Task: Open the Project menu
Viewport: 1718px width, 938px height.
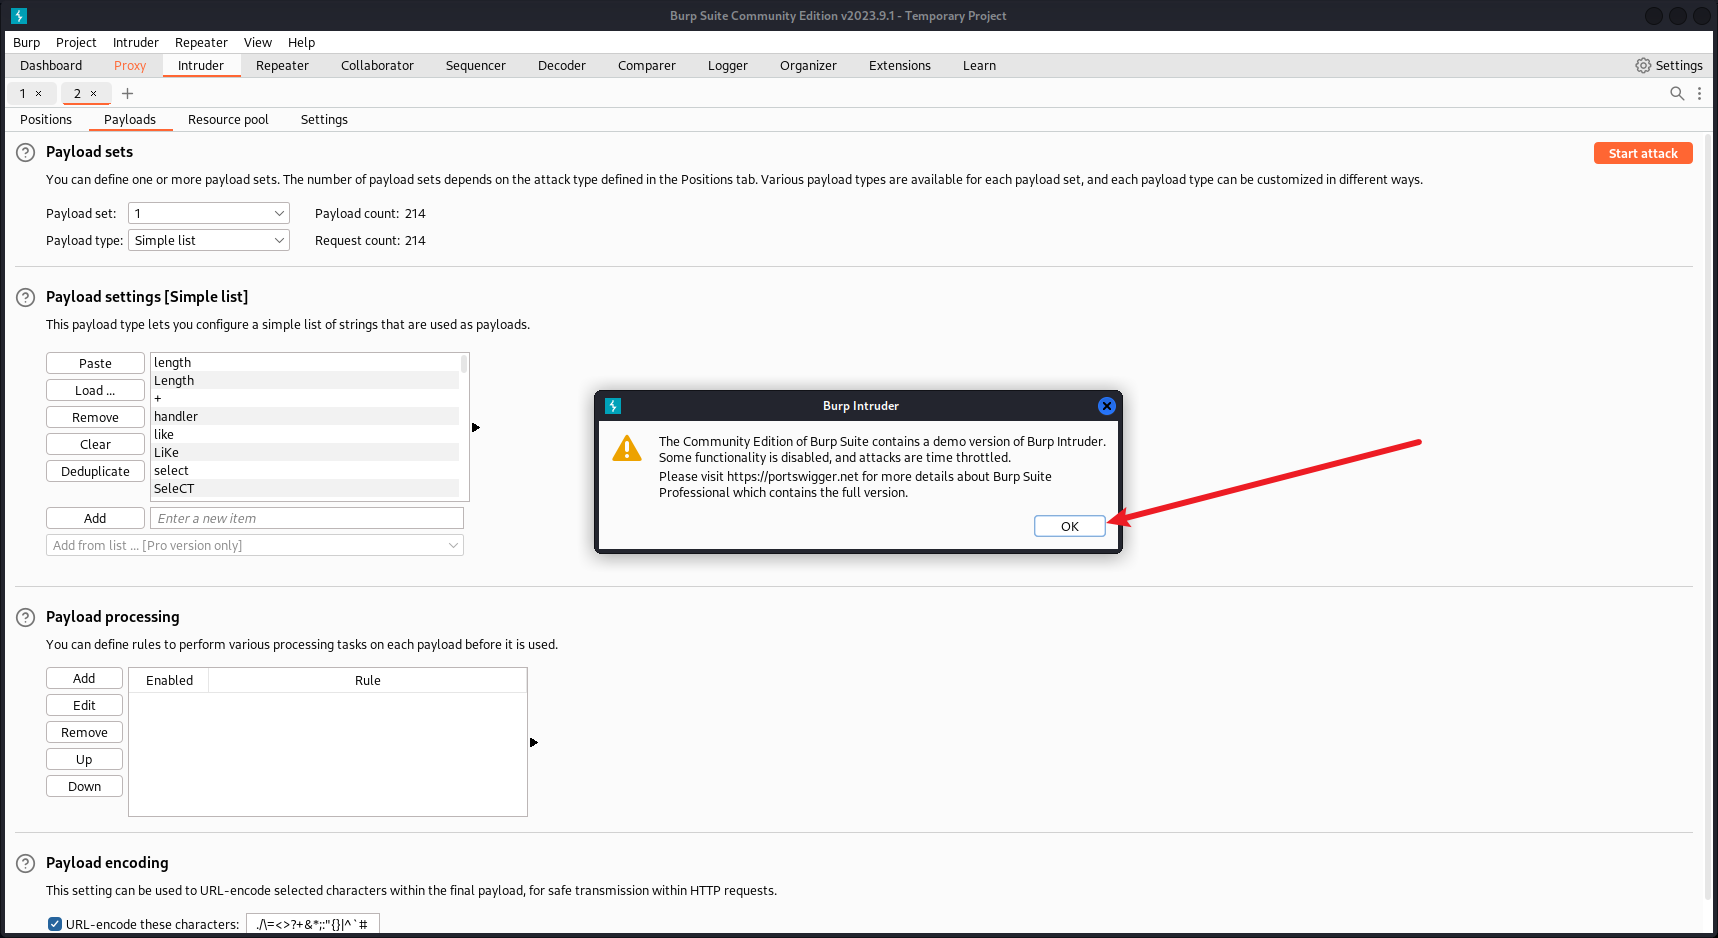Action: [76, 42]
